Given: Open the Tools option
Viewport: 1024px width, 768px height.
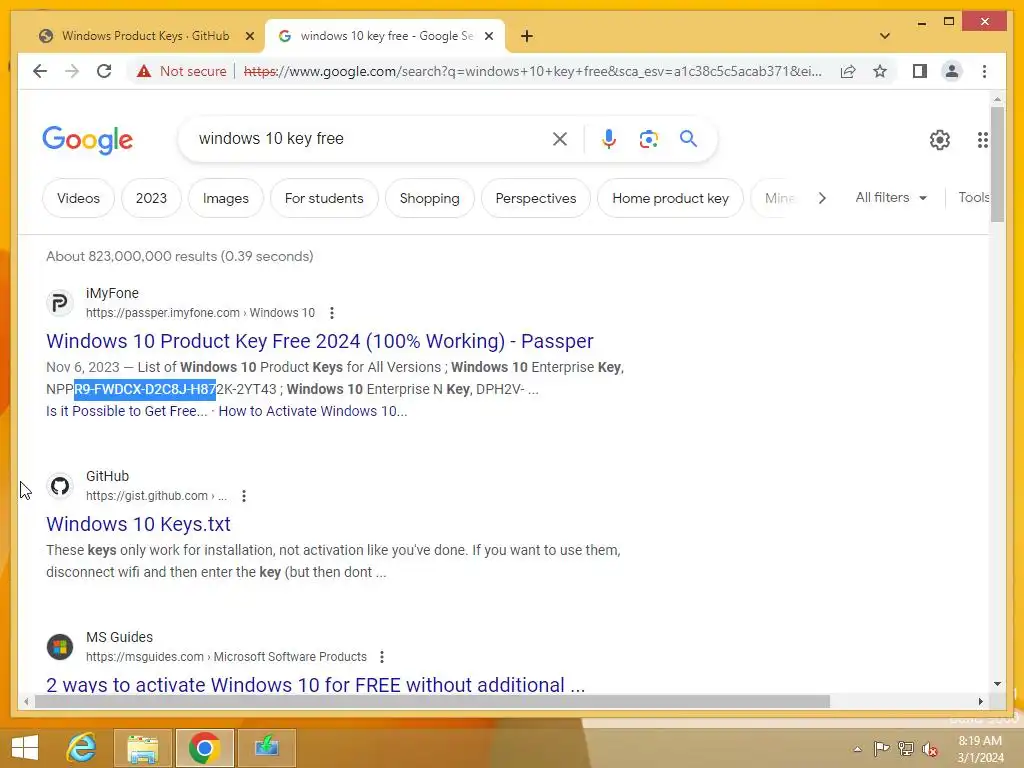Looking at the screenshot, I should tap(974, 197).
